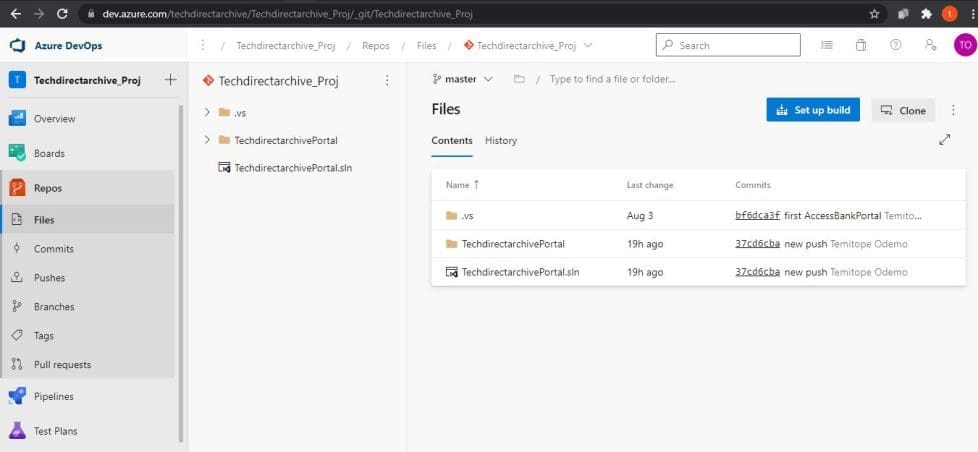
Task: Click the plus icon beside project name
Action: 170,80
